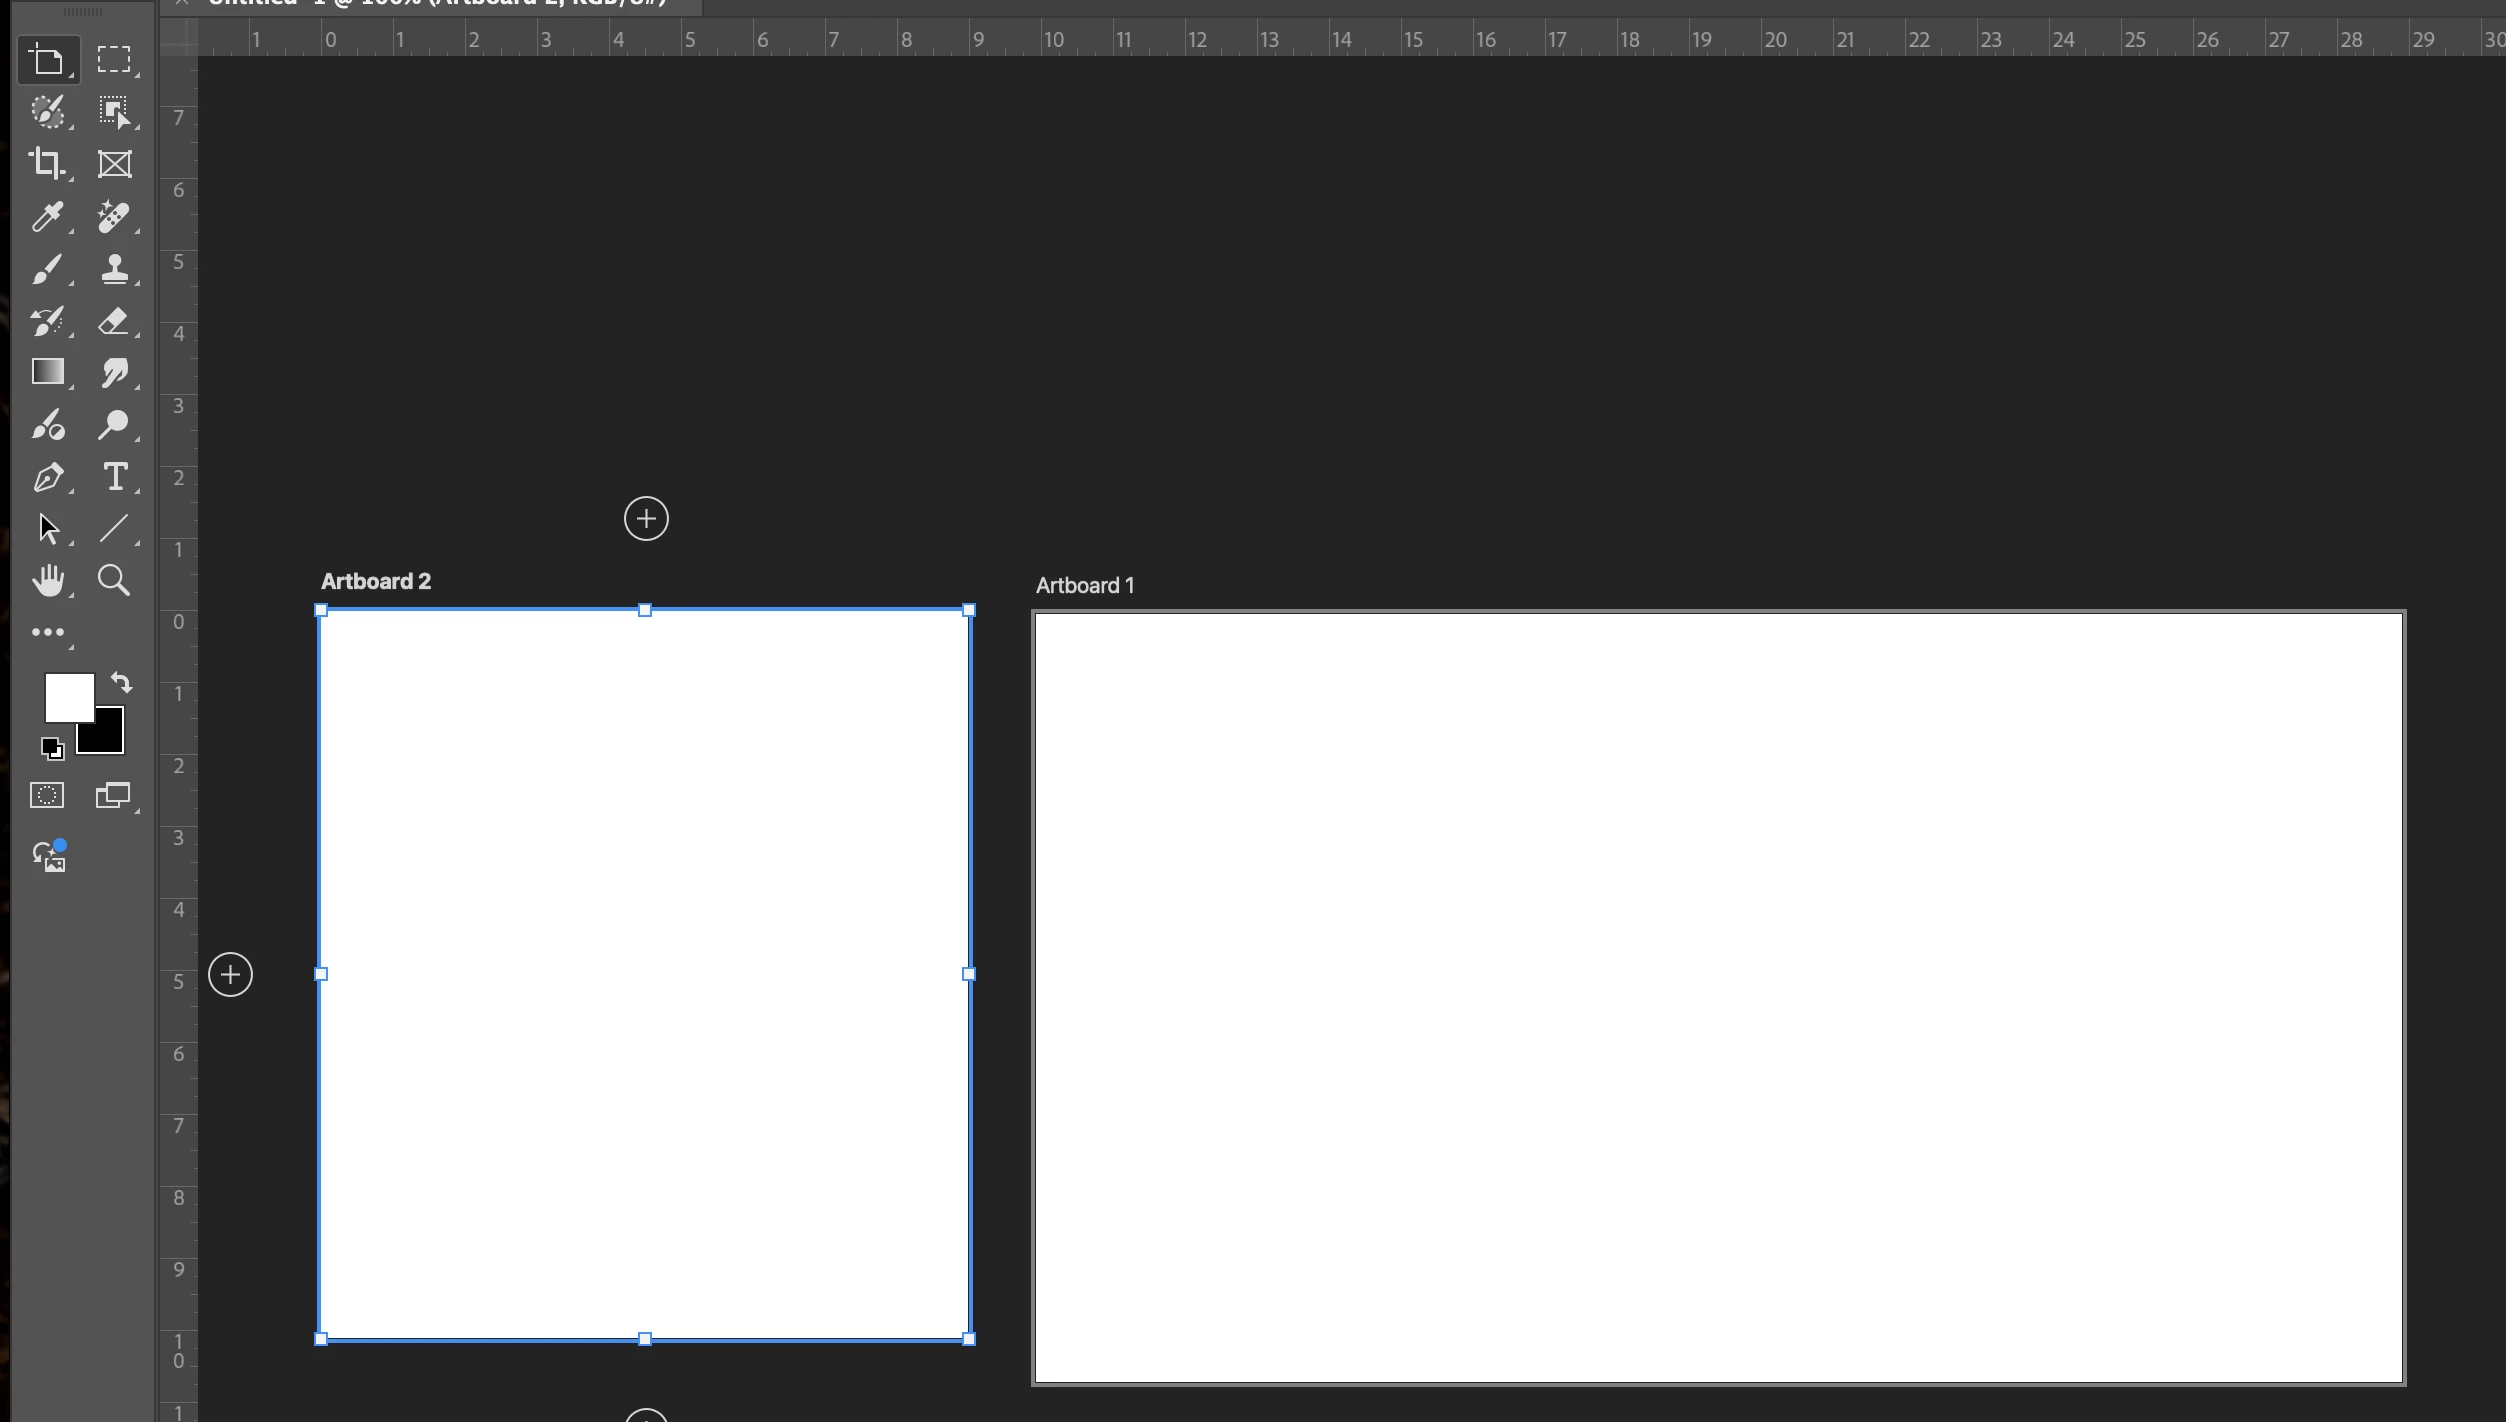Select the Artboard tool
This screenshot has height=1422, width=2506.
pos(47,60)
